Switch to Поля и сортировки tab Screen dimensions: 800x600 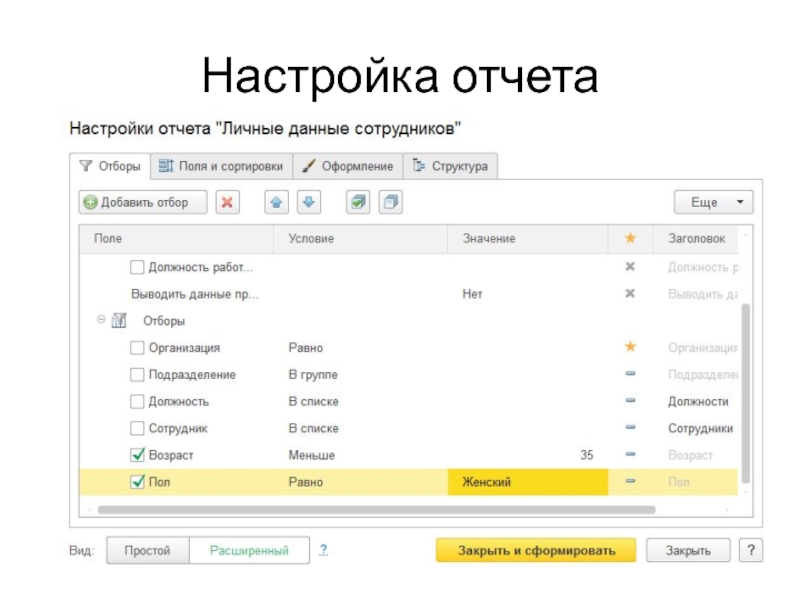[x=221, y=166]
